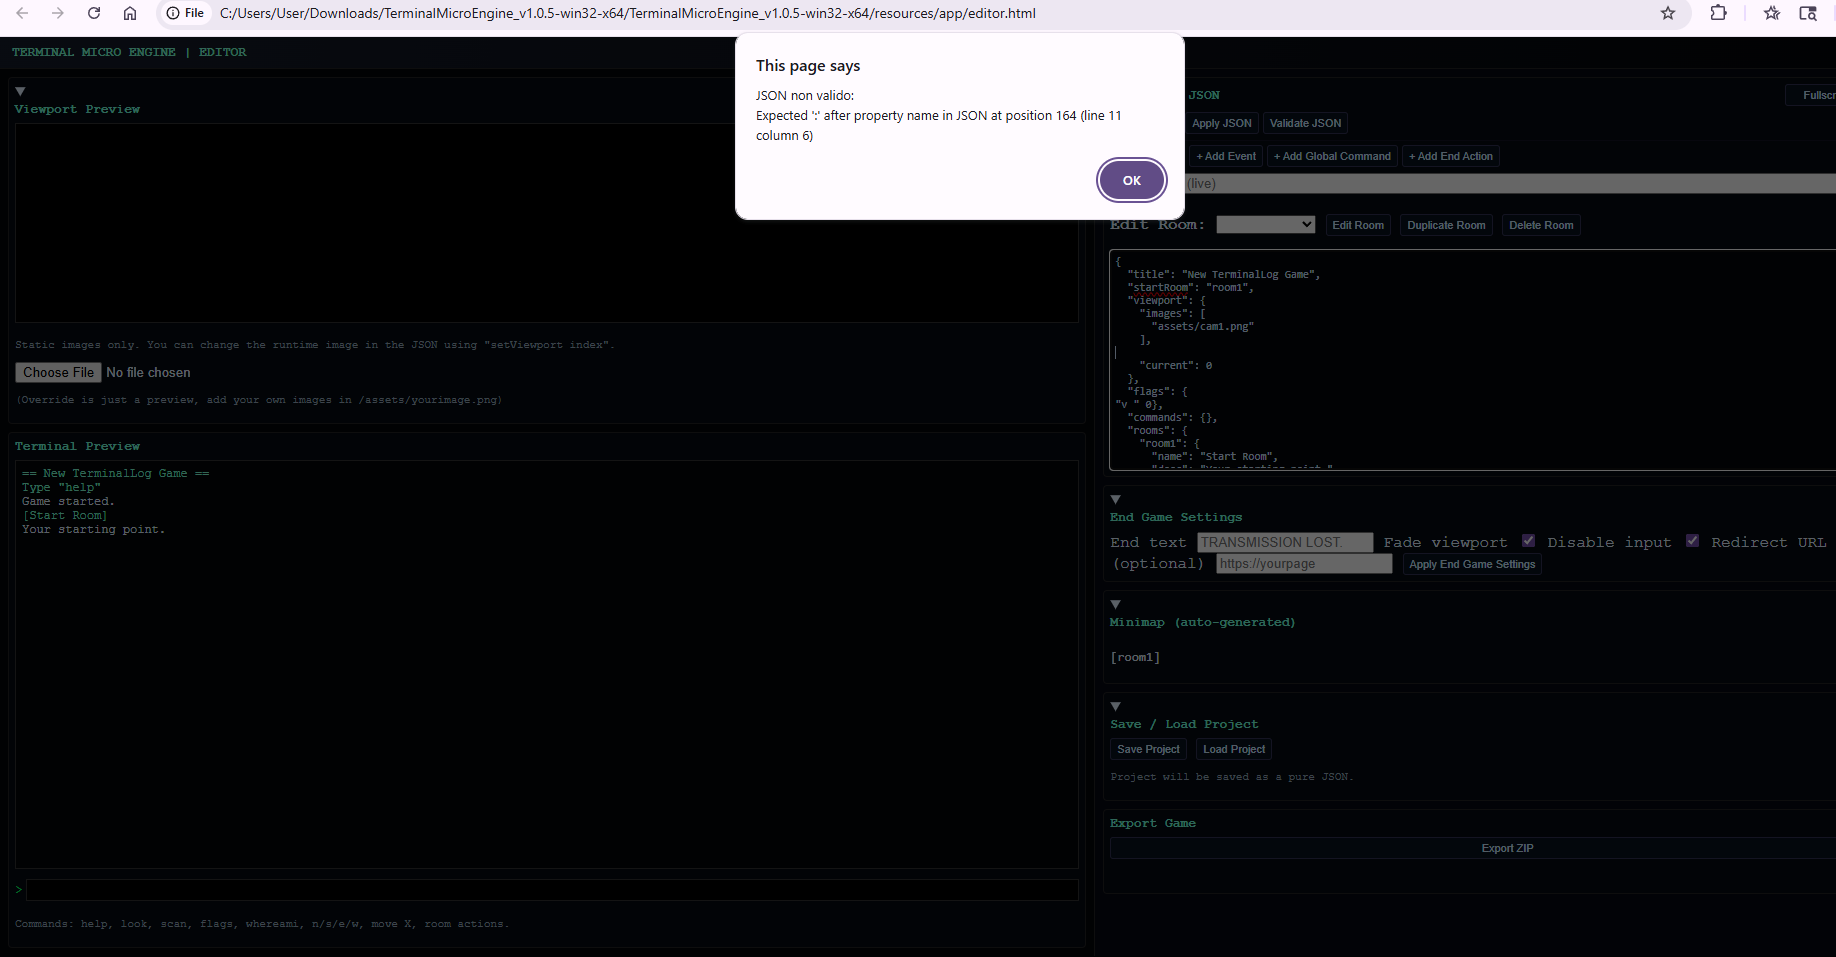Click the Duplicate Room button
Image resolution: width=1836 pixels, height=957 pixels.
coord(1446,225)
